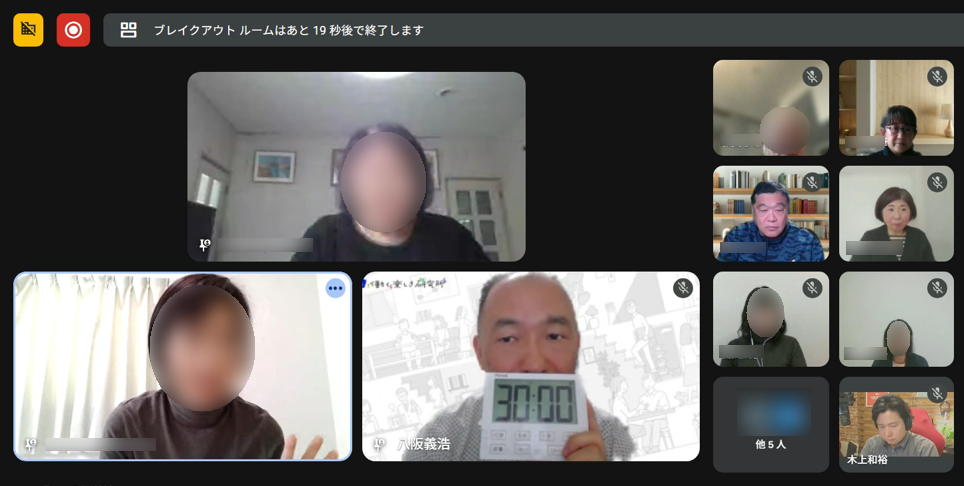
Task: Click muted mic icon on 八坂義浩 tile
Action: coord(682,288)
